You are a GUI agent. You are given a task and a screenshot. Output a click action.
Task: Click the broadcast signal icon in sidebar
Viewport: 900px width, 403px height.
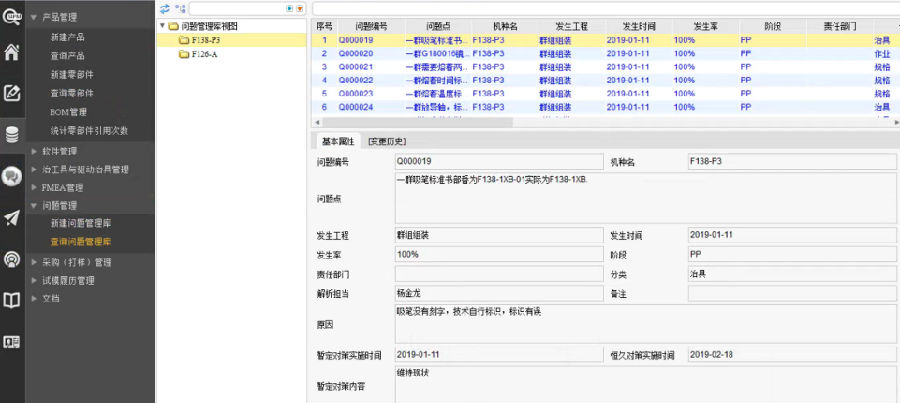pyautogui.click(x=12, y=259)
